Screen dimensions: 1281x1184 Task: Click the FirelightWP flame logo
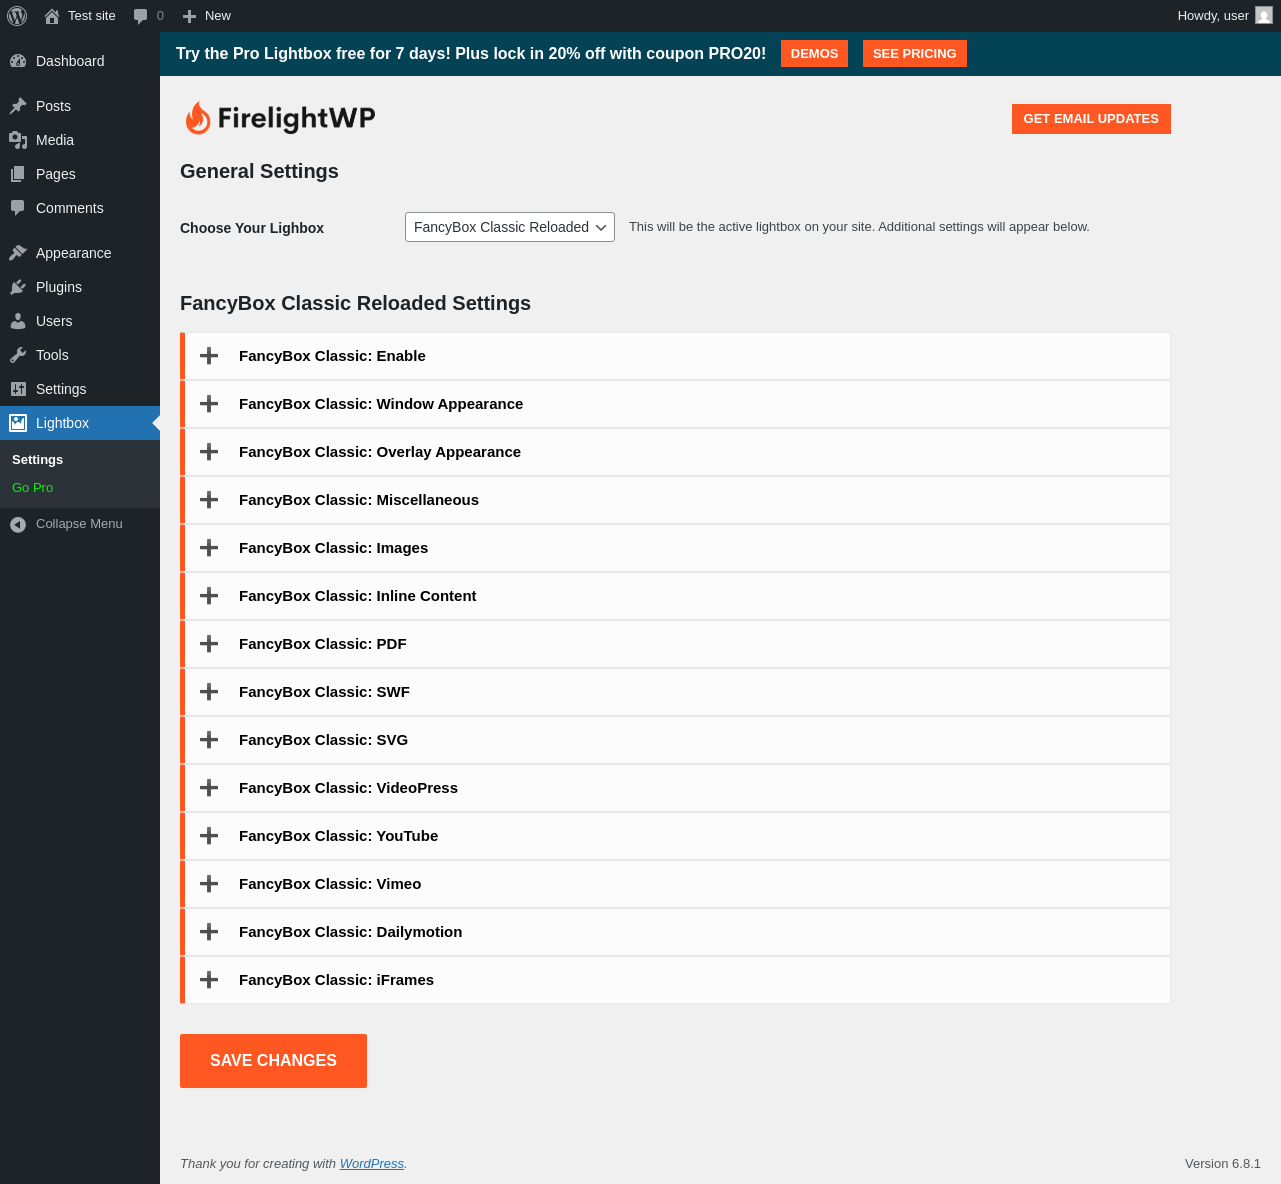(198, 118)
